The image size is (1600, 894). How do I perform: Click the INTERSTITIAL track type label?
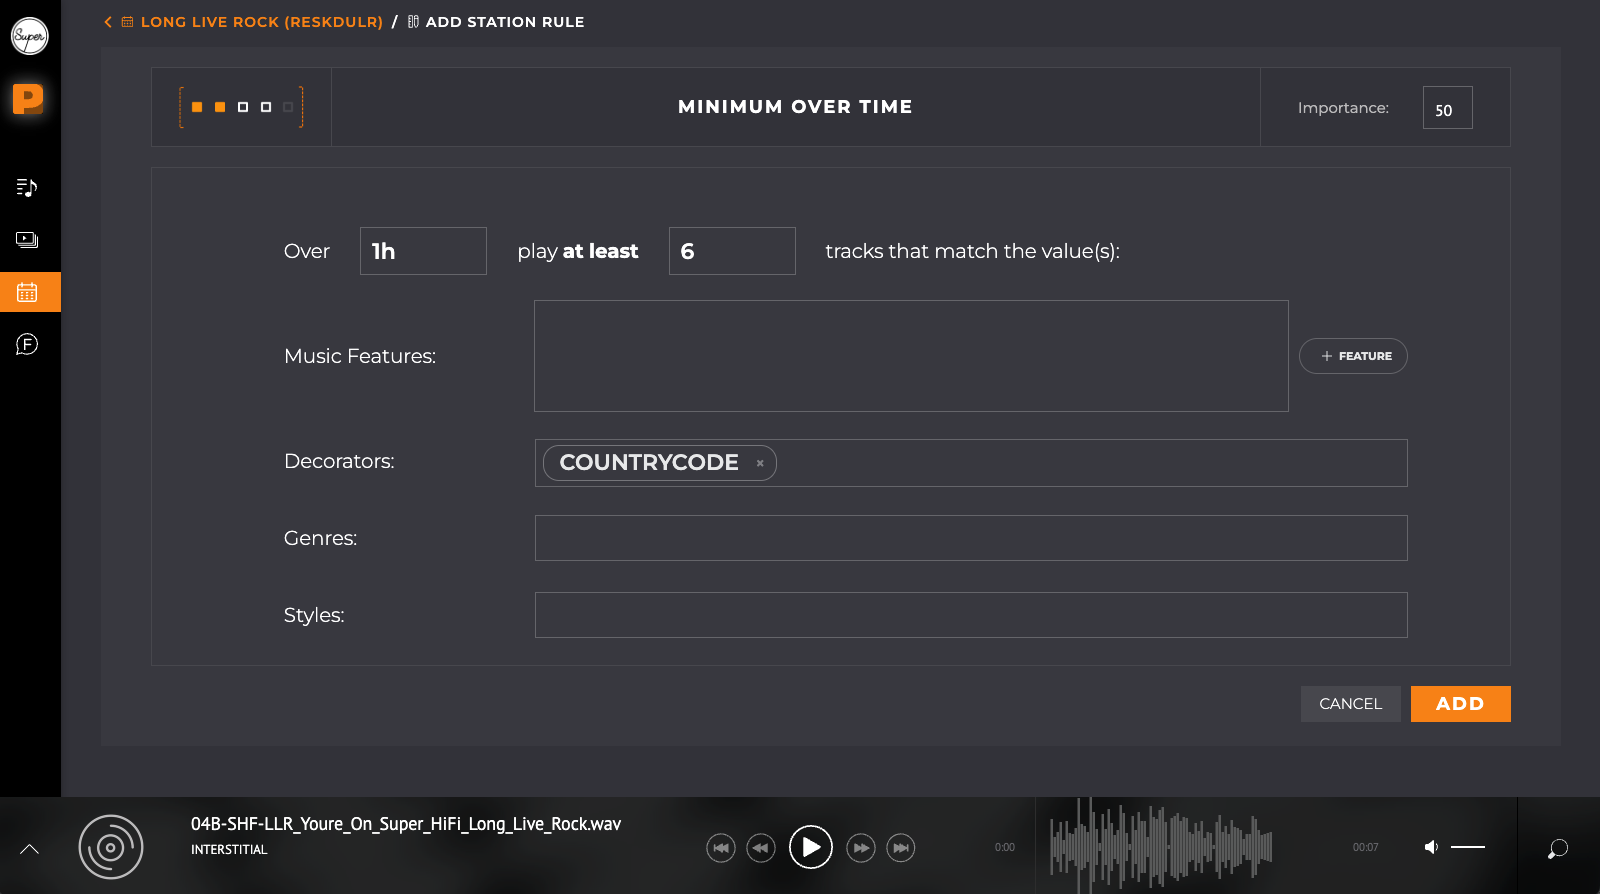tap(229, 850)
